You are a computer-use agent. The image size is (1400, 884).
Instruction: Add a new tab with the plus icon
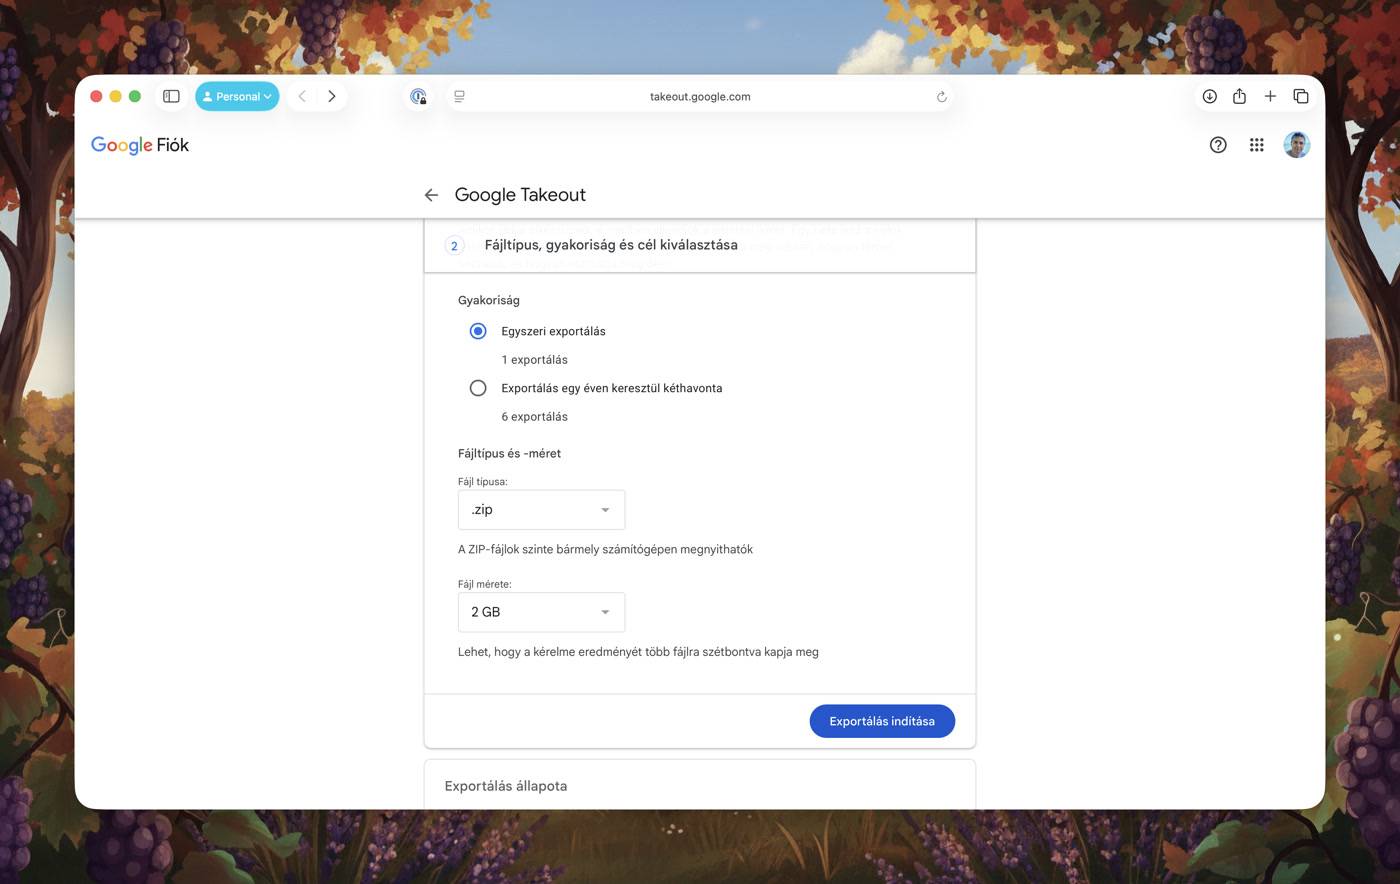(x=1270, y=97)
